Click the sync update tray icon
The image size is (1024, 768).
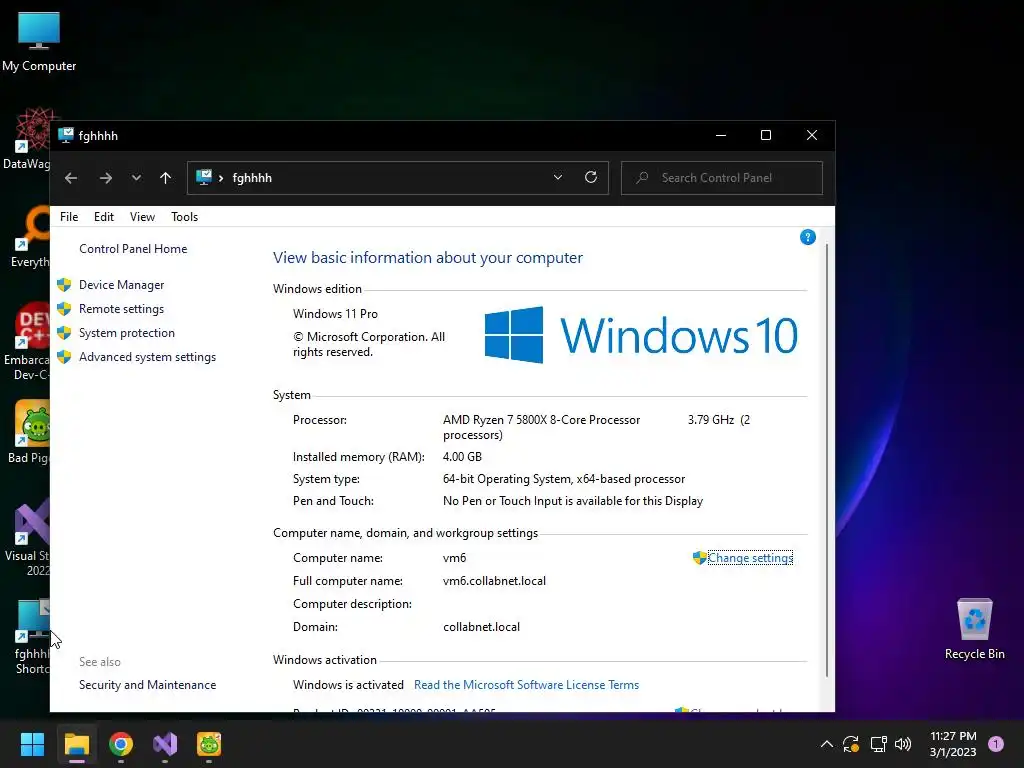pyautogui.click(x=851, y=744)
